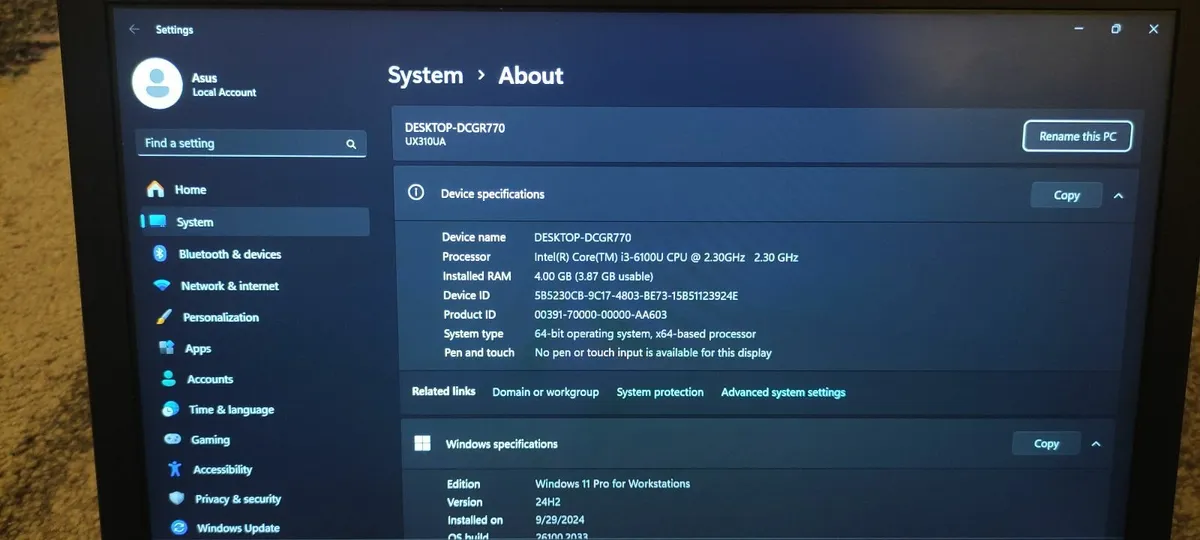Click the Accessibility figure icon
This screenshot has width=1200, height=540.
175,469
